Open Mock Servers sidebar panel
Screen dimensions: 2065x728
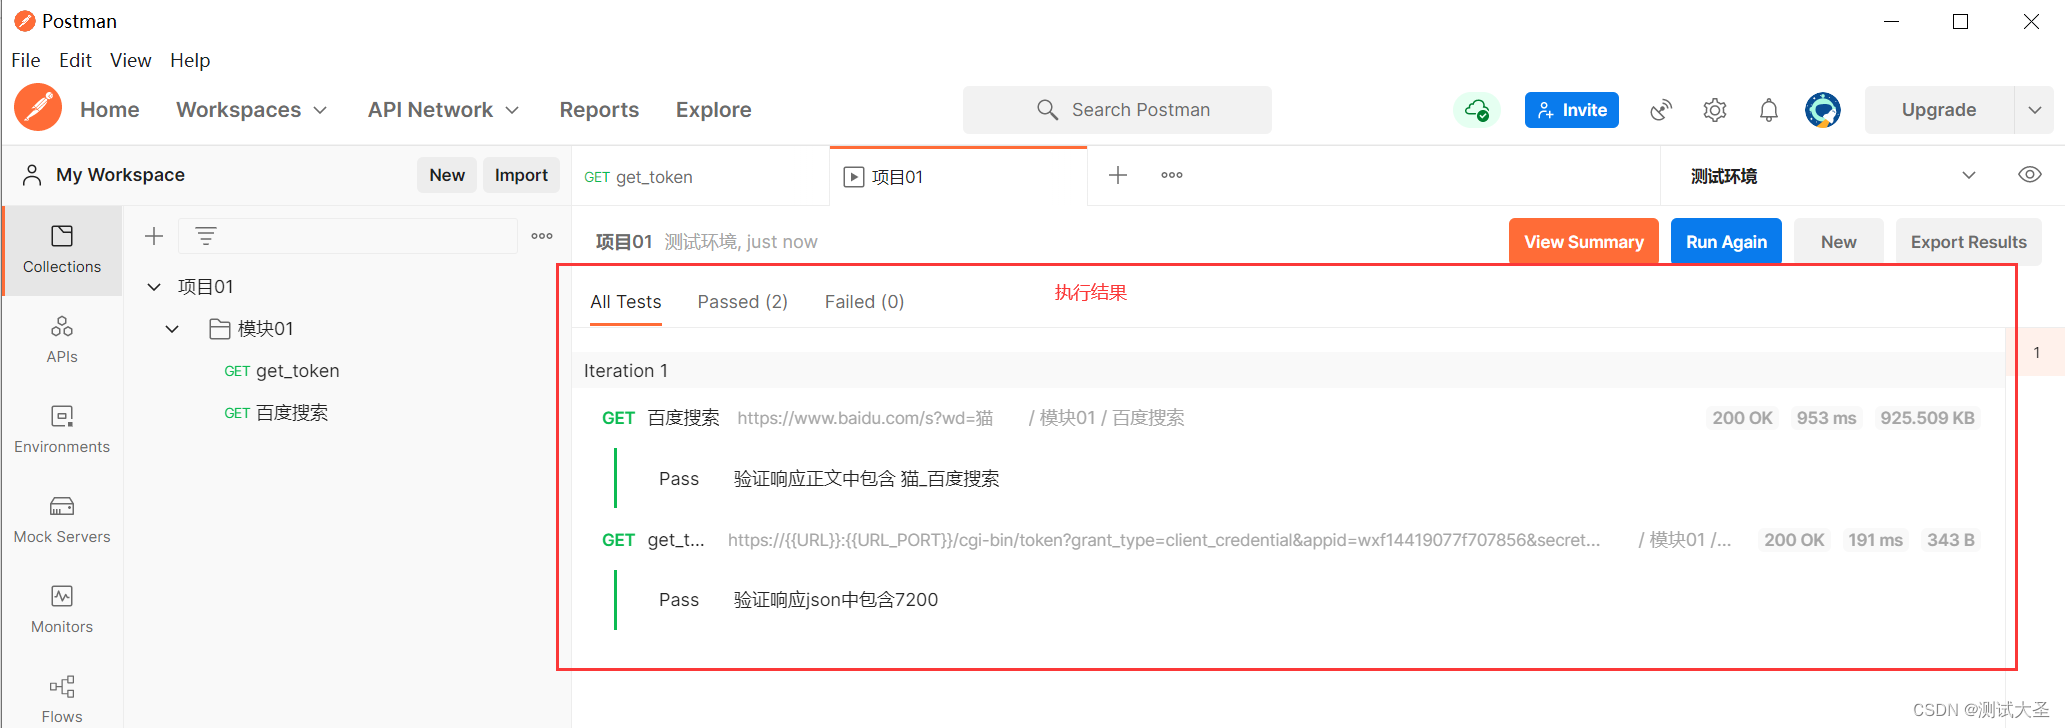pyautogui.click(x=62, y=520)
